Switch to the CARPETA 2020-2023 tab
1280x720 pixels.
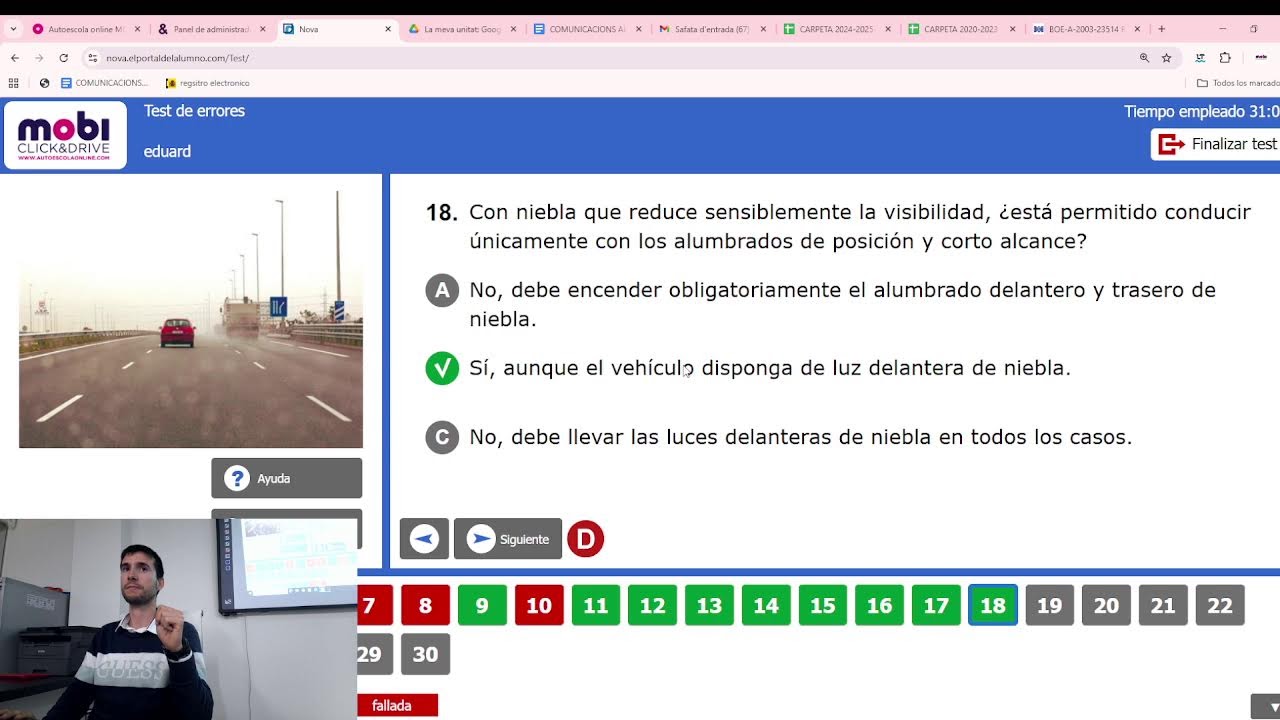point(961,29)
